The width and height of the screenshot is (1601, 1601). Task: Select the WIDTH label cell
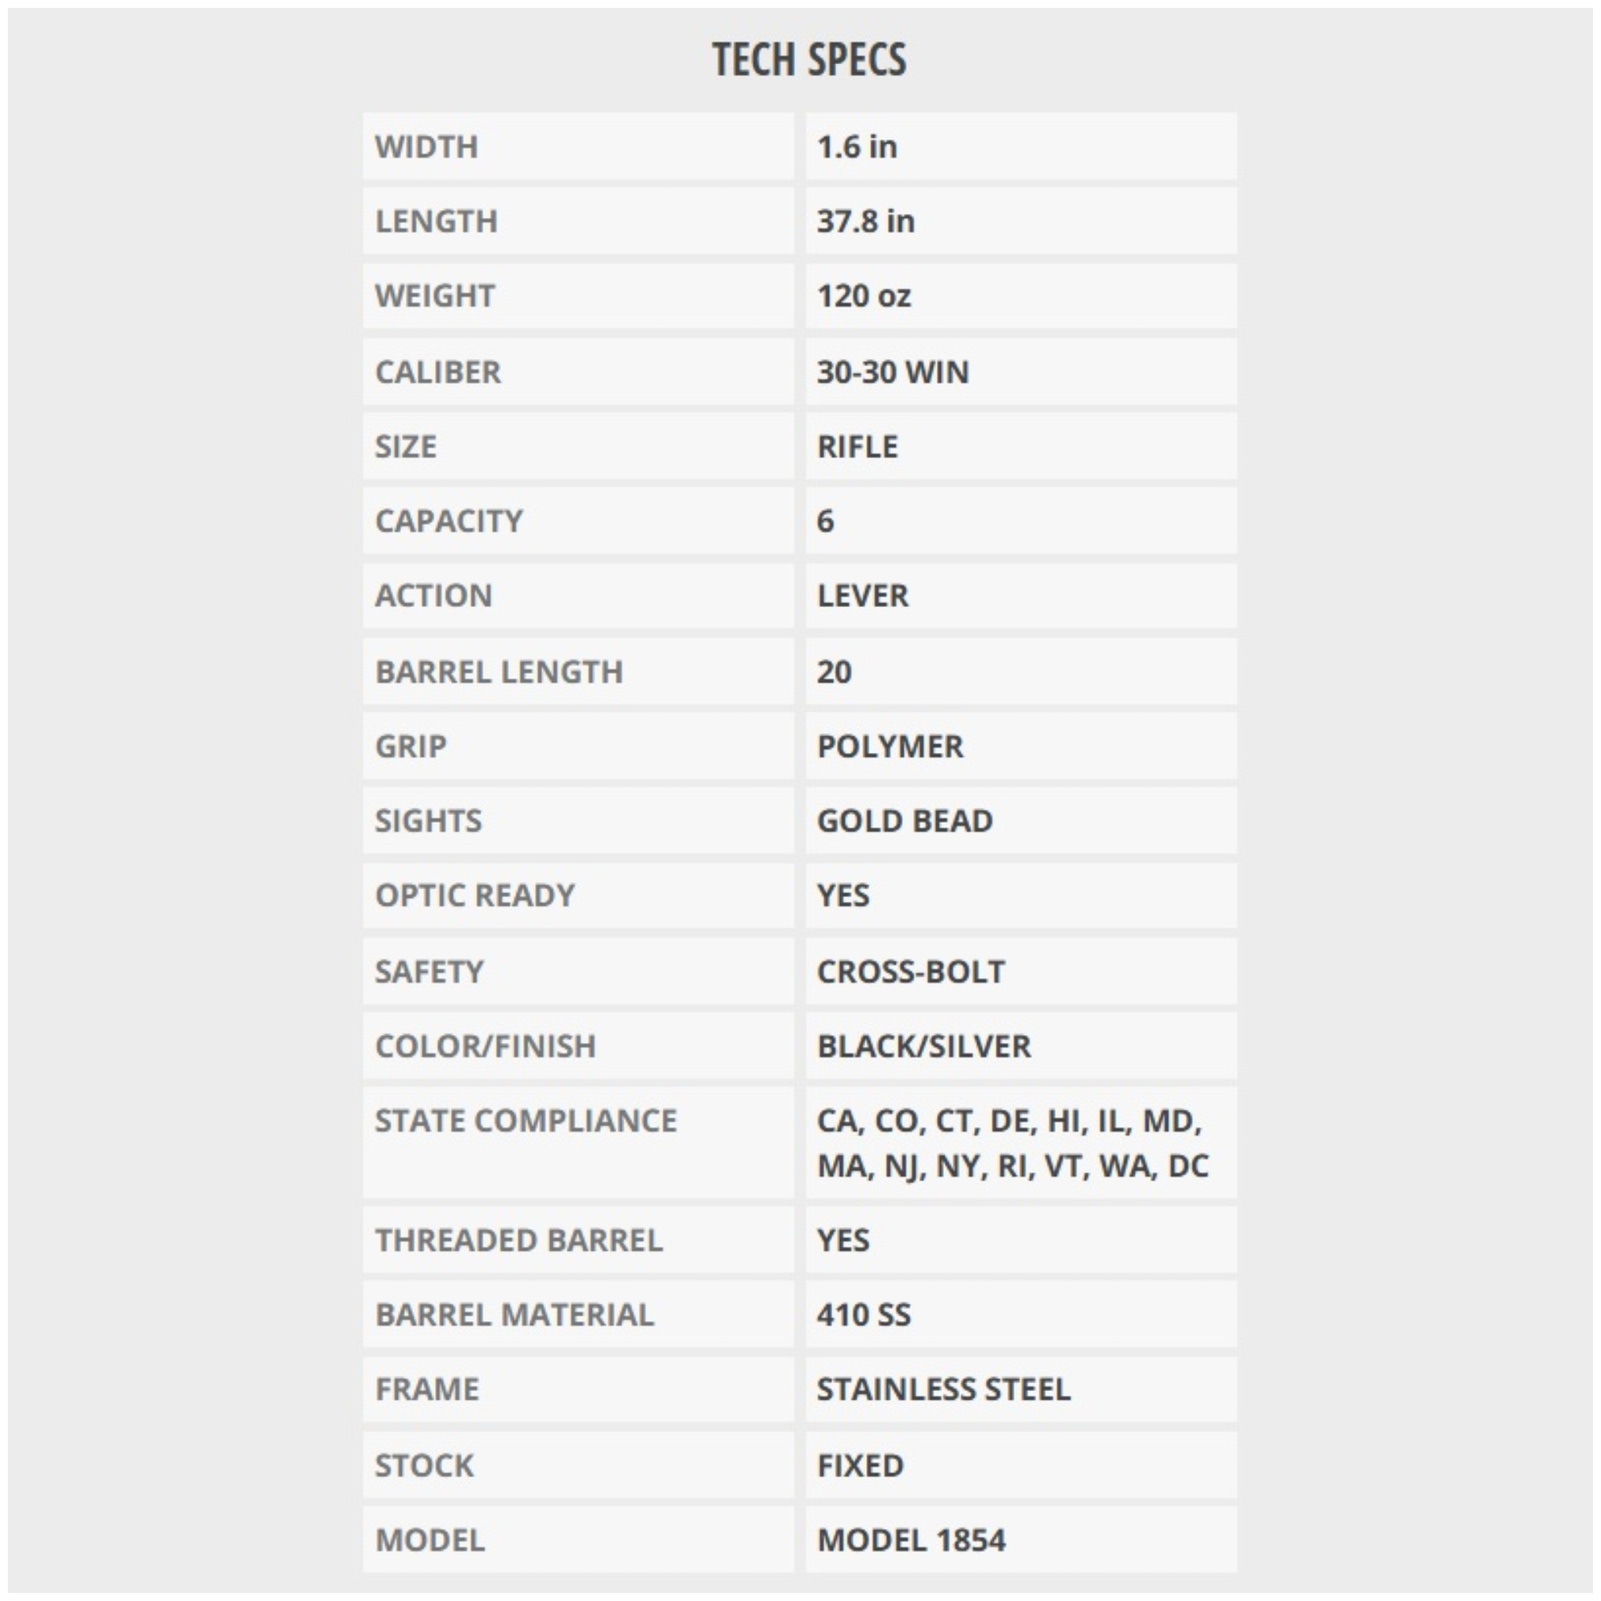pyautogui.click(x=578, y=146)
